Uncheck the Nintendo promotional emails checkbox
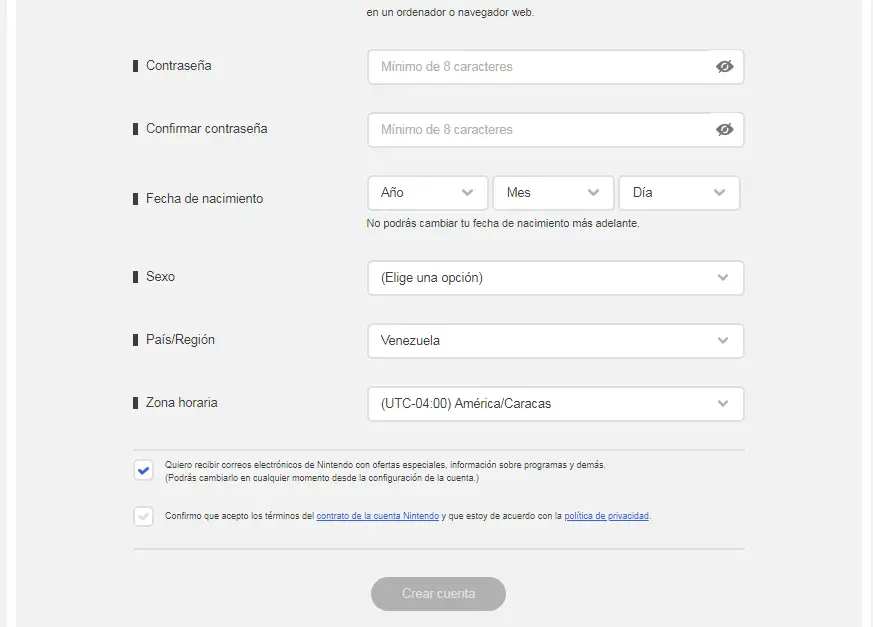The height and width of the screenshot is (627, 873). coord(144,471)
